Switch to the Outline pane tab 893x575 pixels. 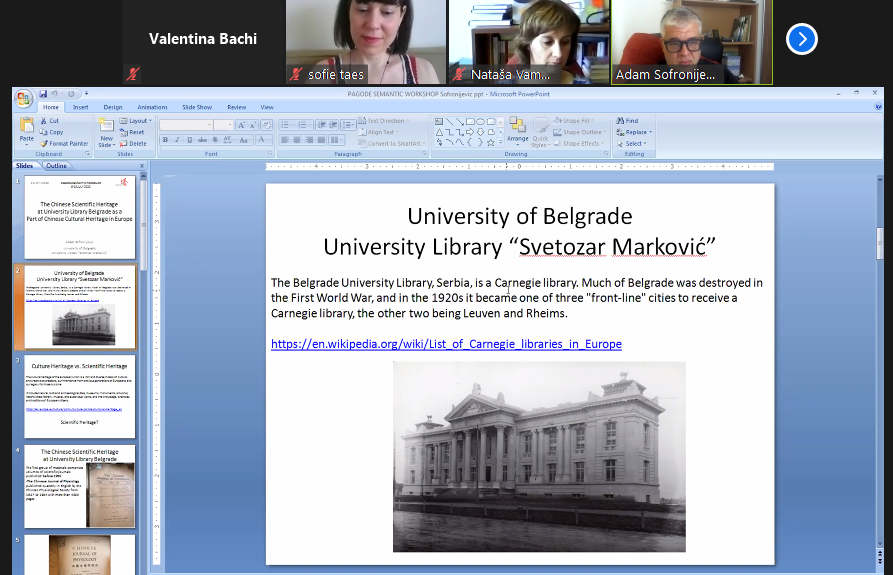pyautogui.click(x=56, y=166)
